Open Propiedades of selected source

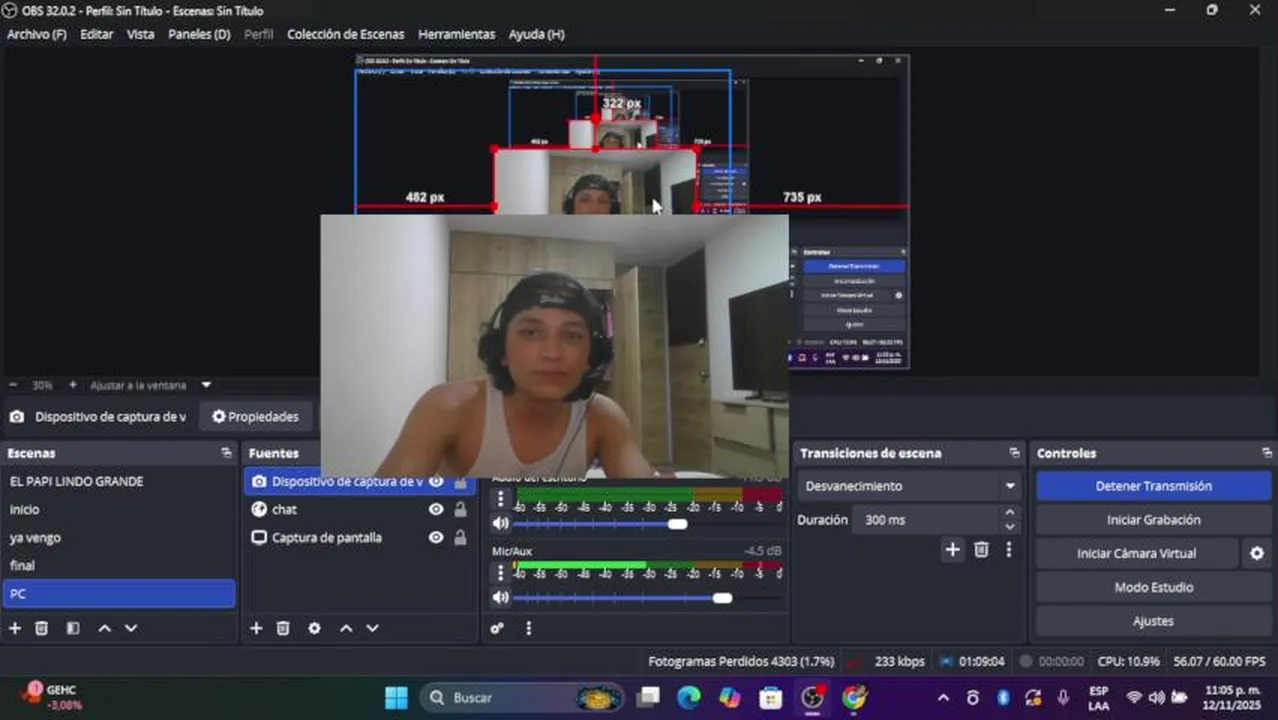255,417
